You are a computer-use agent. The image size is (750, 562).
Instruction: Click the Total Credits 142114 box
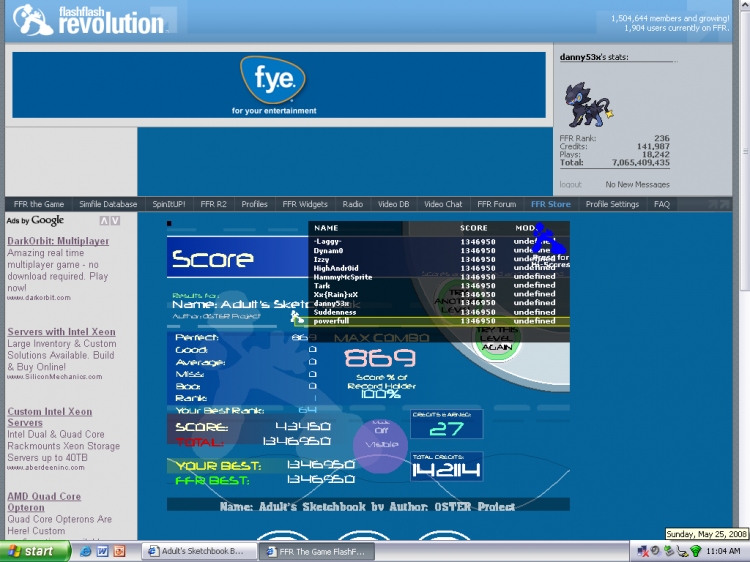(447, 466)
